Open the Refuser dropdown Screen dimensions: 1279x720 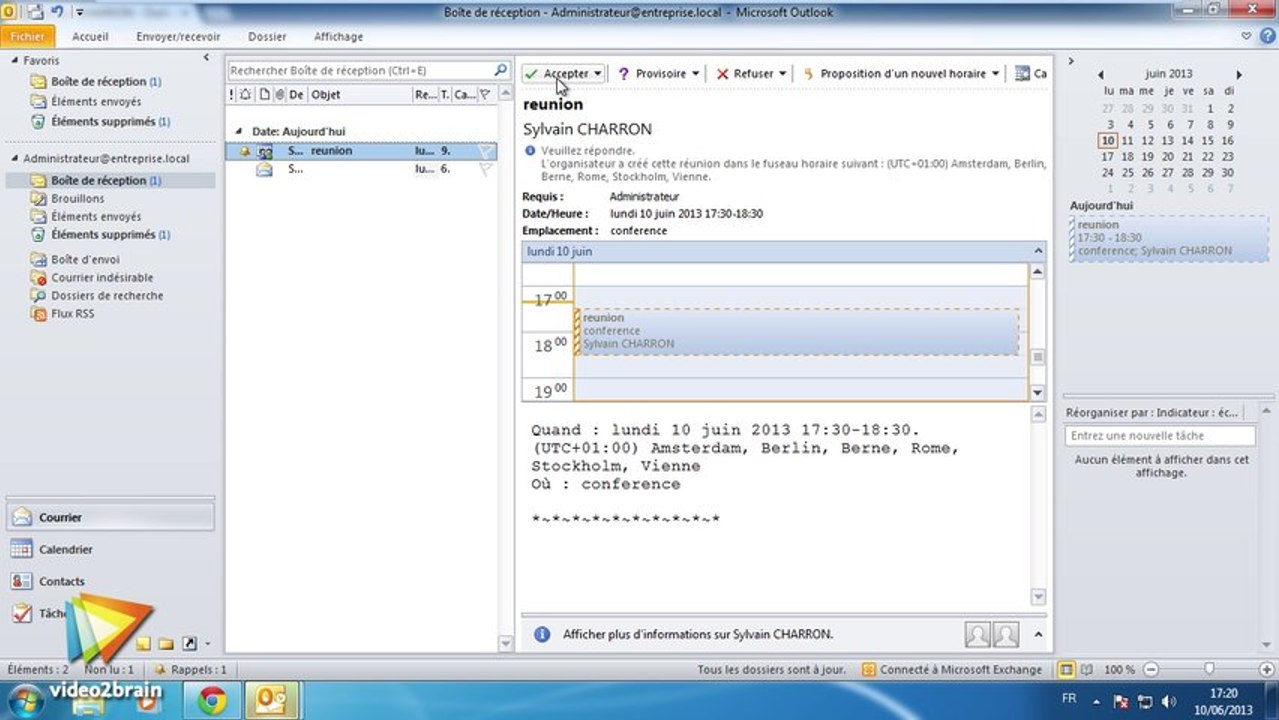tap(782, 74)
